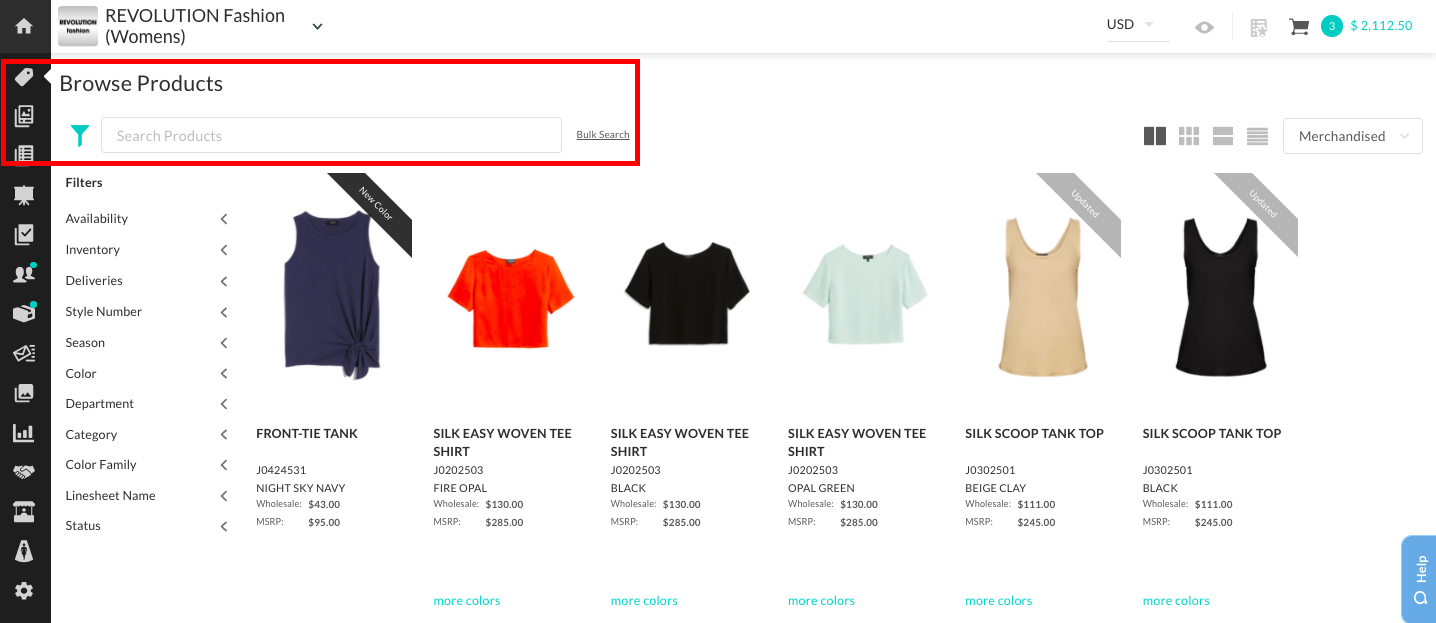Open the linesheet list sidebar icon
Viewport: 1436px width, 623px height.
pos(24,154)
